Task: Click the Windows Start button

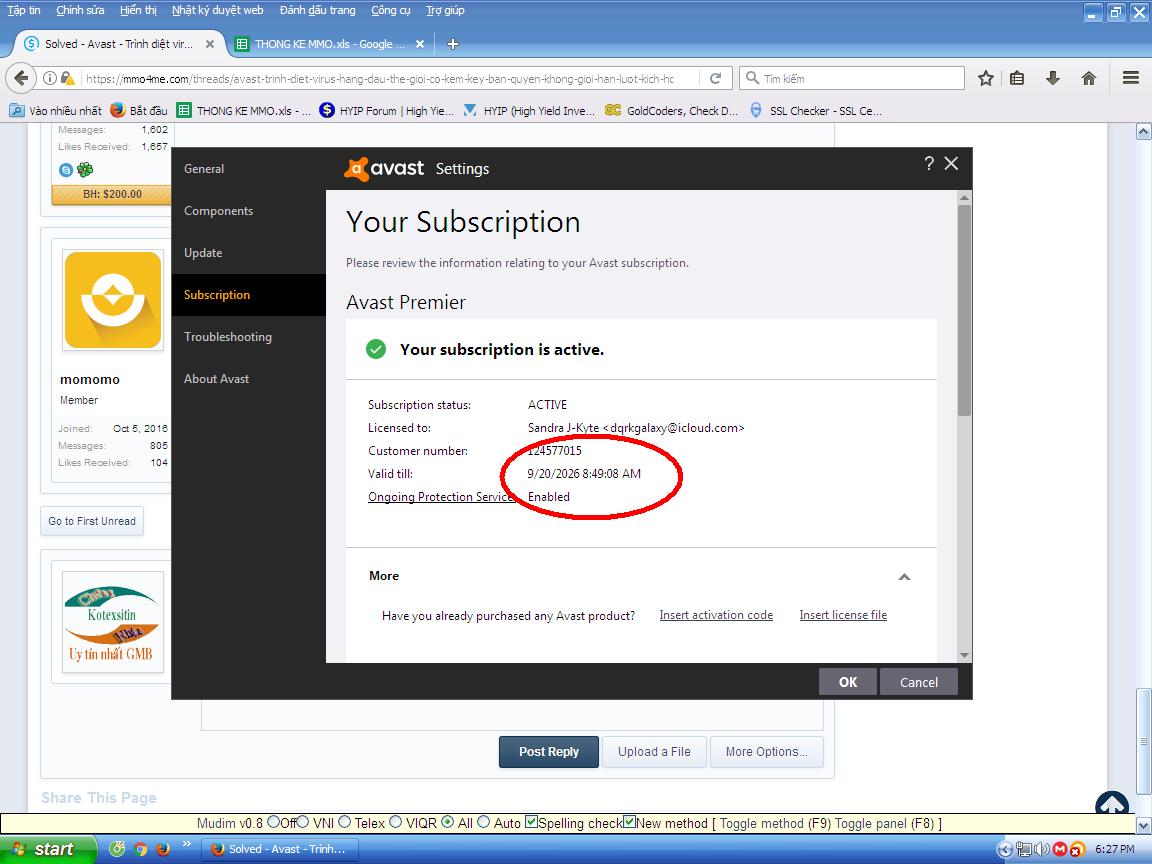Action: tap(48, 849)
